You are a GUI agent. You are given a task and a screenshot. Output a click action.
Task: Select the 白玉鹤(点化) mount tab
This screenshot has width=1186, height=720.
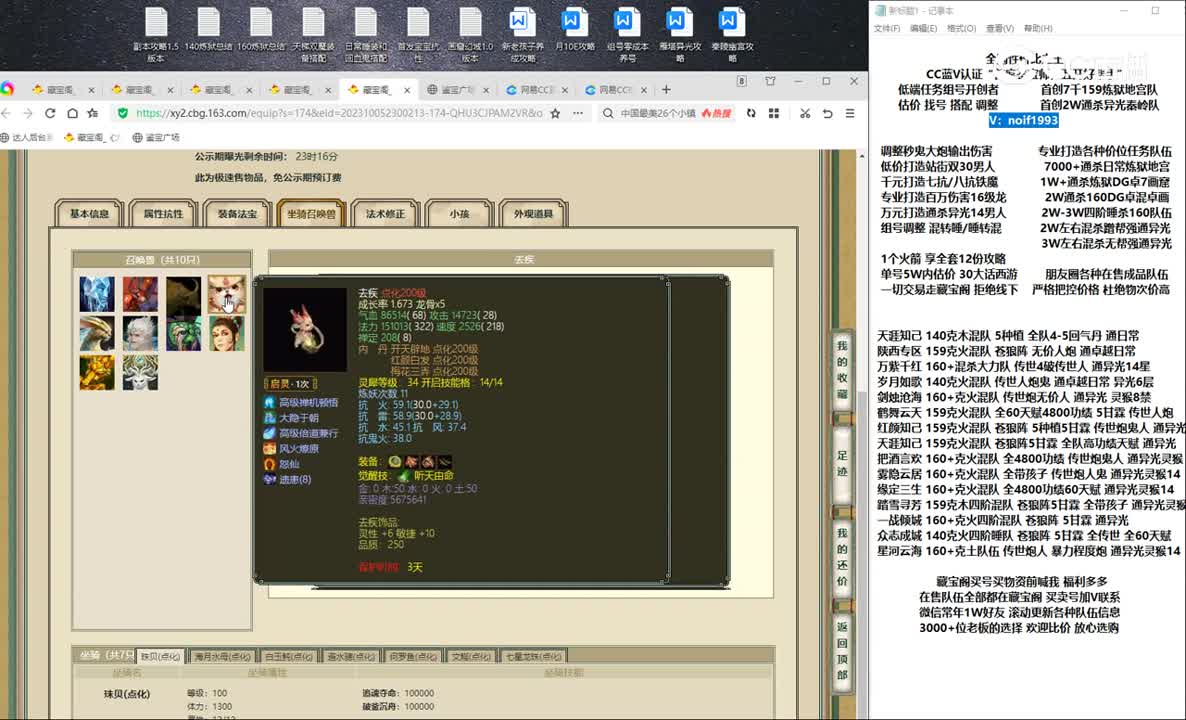[289, 656]
